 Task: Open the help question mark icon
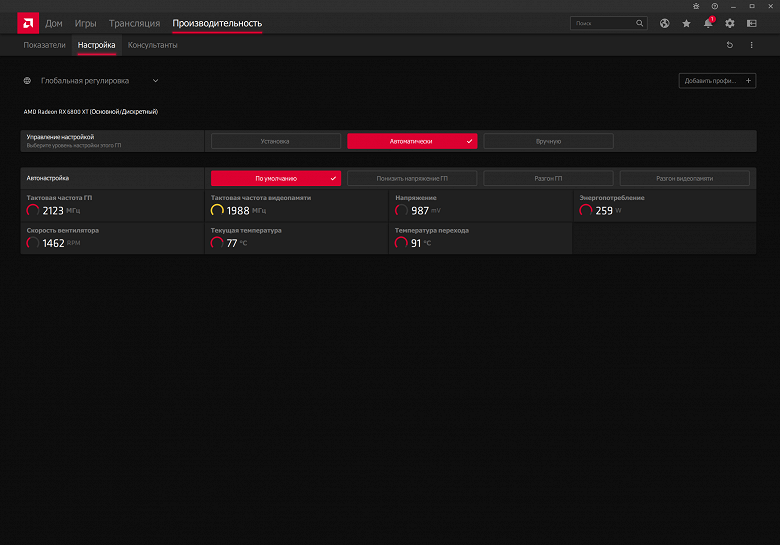(715, 6)
